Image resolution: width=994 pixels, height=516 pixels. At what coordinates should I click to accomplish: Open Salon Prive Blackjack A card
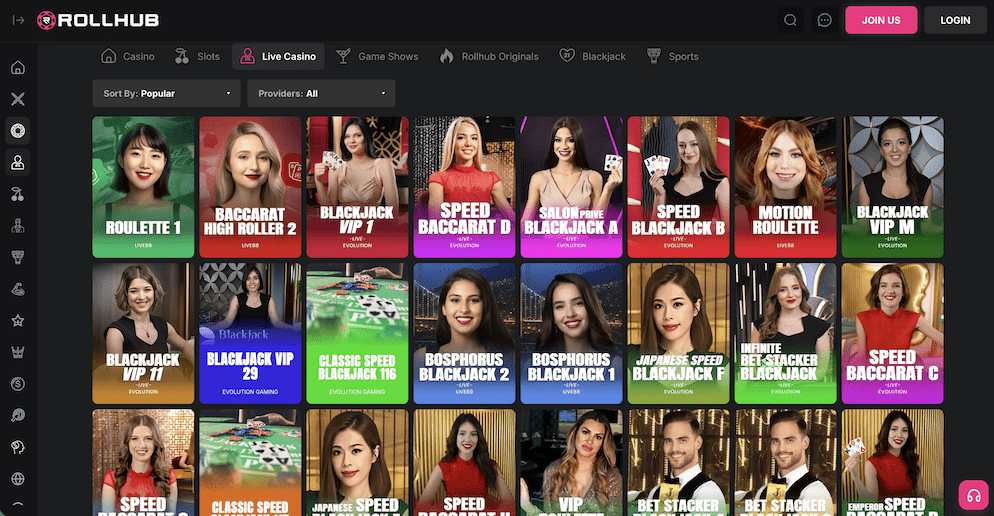(x=572, y=187)
